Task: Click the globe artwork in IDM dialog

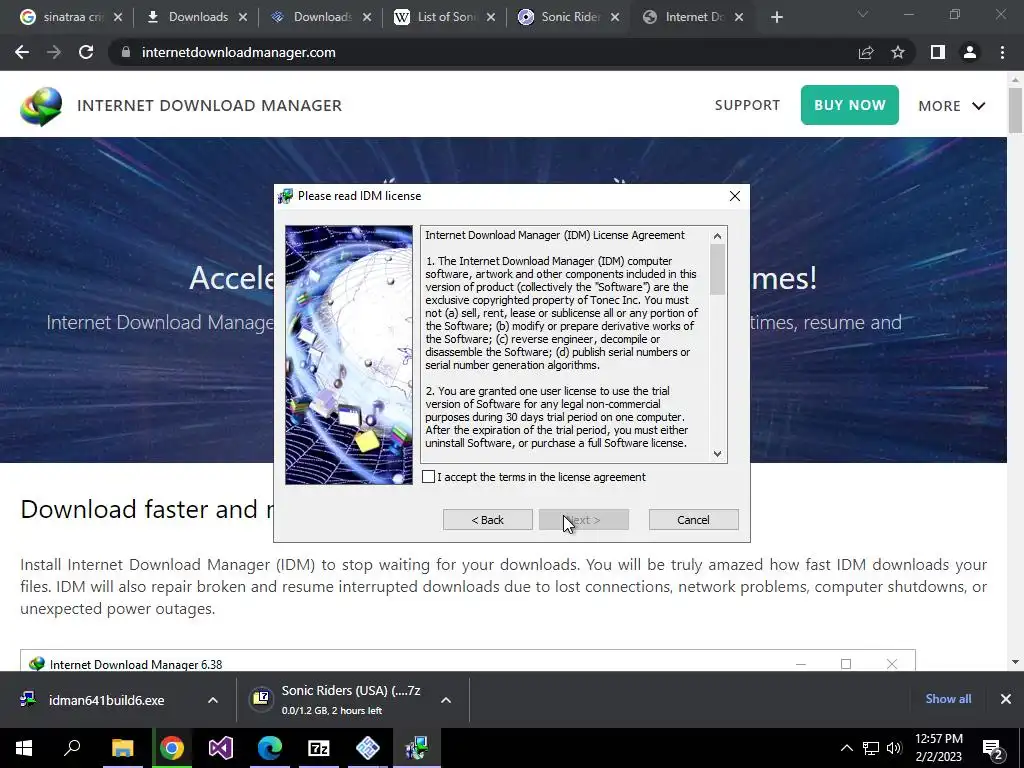Action: pyautogui.click(x=349, y=355)
